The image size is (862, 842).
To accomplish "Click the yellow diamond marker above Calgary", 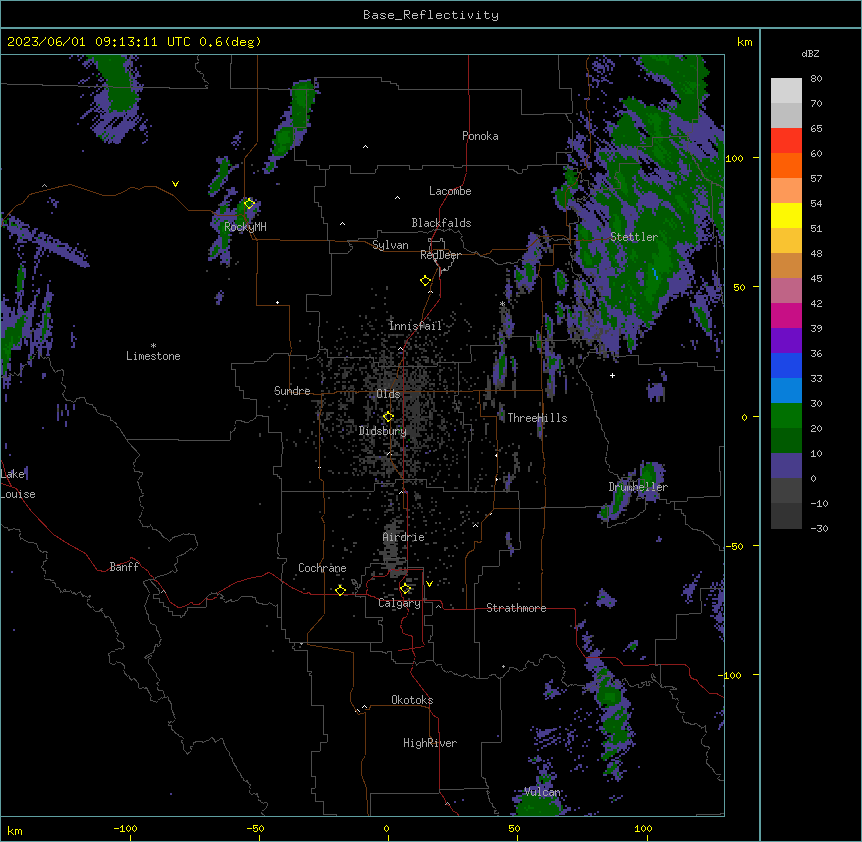I will 405,589.
